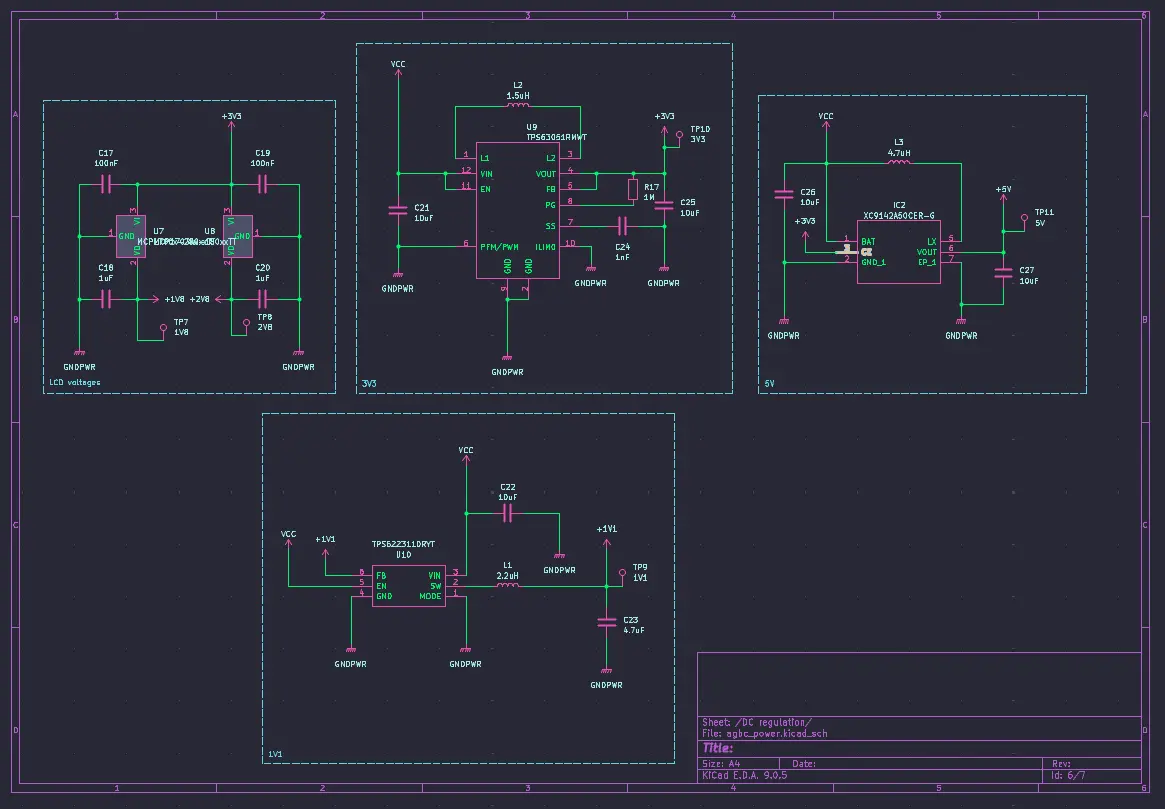
Task: Select capacitor C22 10uF symbol
Action: (507, 513)
